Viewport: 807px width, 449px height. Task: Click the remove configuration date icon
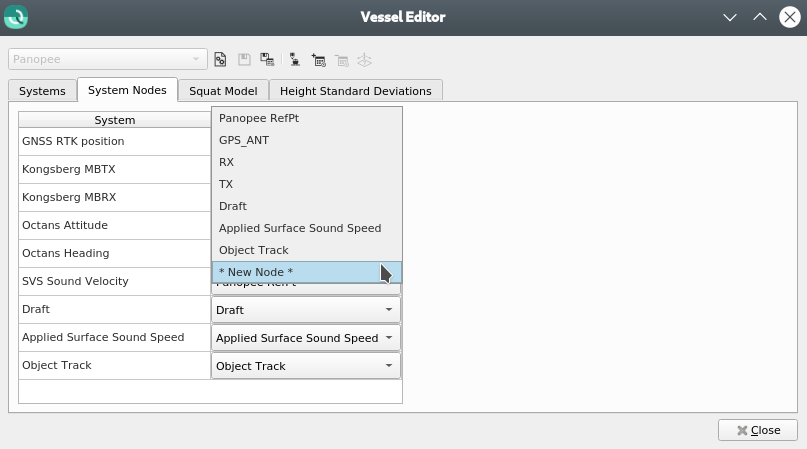[342, 60]
